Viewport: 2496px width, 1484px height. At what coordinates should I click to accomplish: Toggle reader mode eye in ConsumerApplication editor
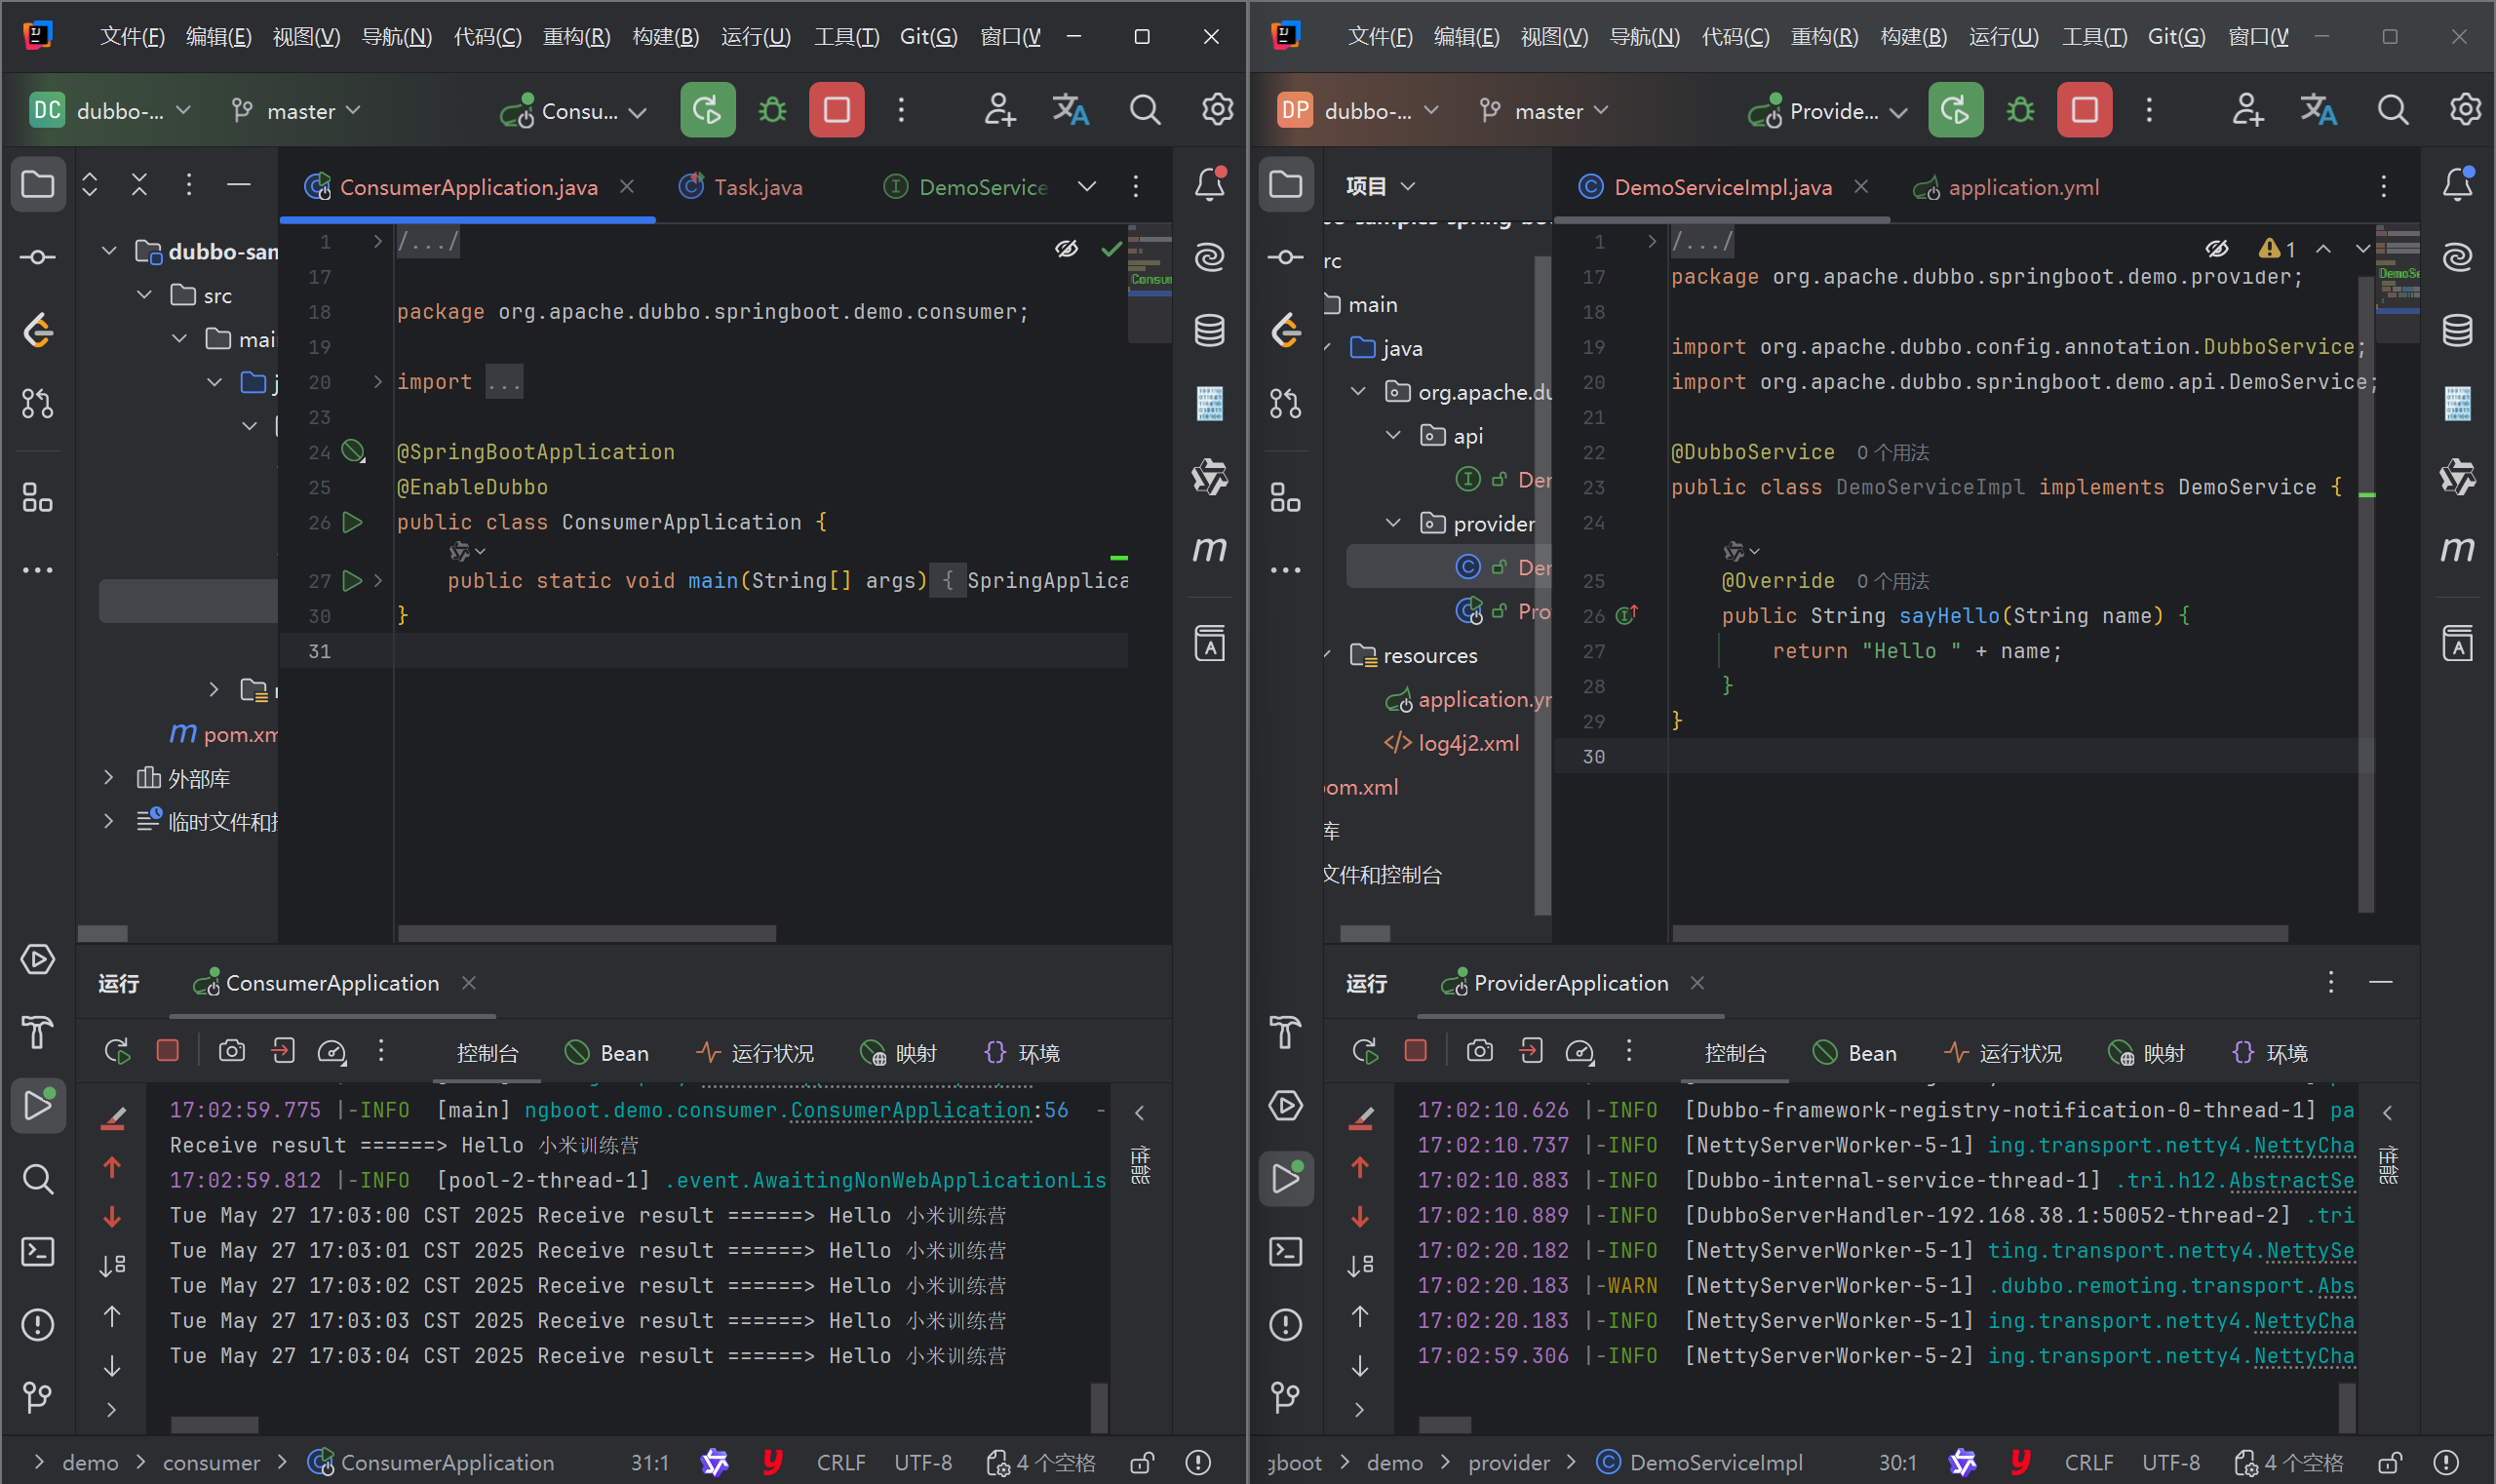pos(1067,248)
